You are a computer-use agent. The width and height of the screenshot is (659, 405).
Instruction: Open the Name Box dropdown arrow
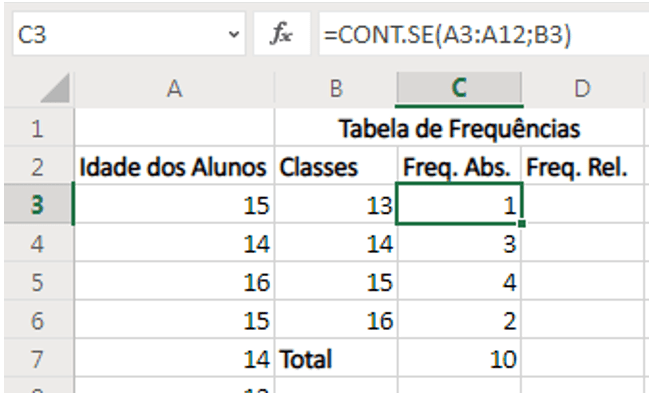click(x=234, y=35)
